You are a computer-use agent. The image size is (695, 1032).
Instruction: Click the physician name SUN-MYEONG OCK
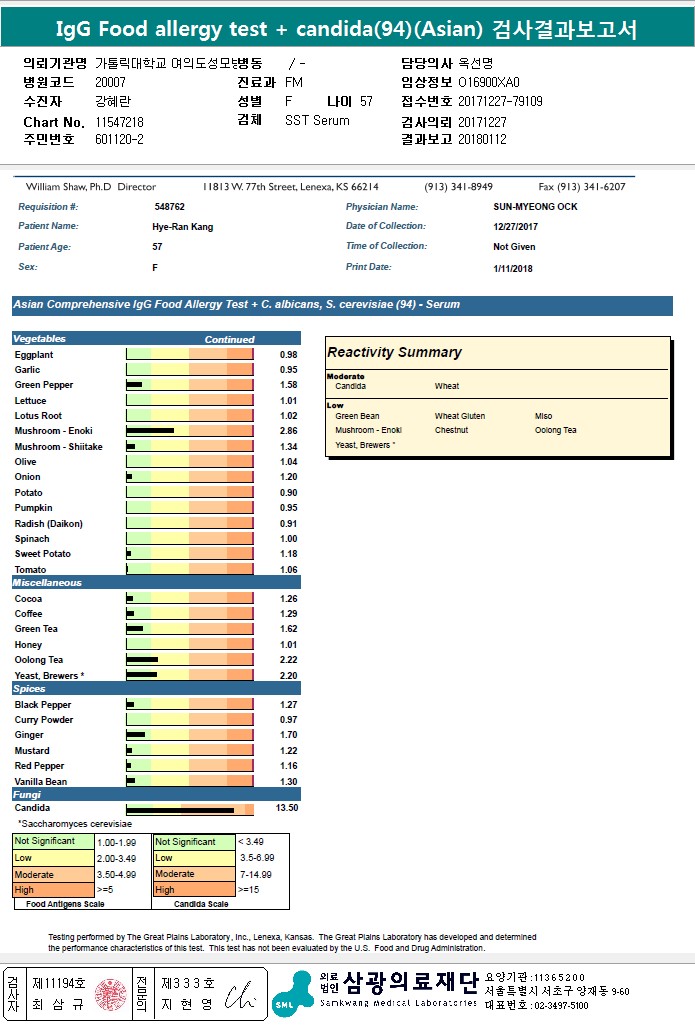(x=535, y=207)
